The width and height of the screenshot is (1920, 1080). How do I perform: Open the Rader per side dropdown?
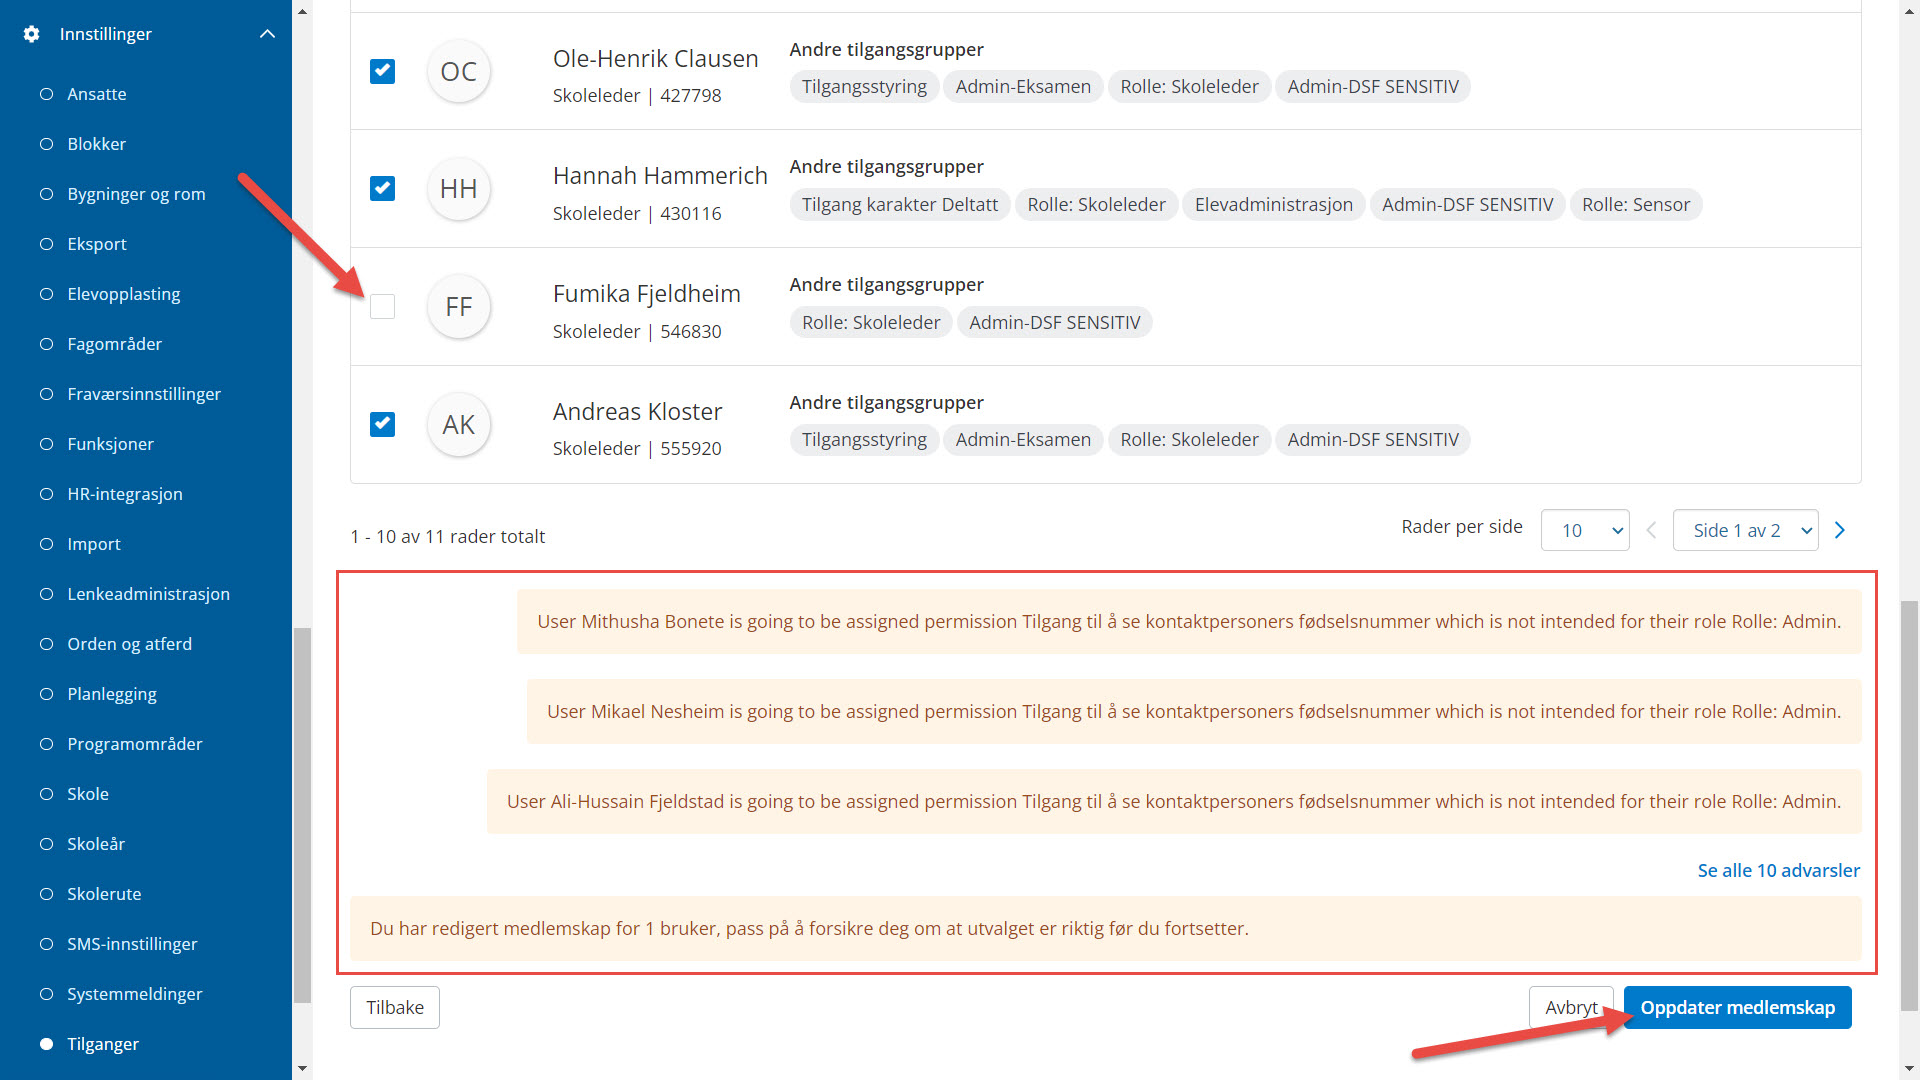pyautogui.click(x=1585, y=530)
